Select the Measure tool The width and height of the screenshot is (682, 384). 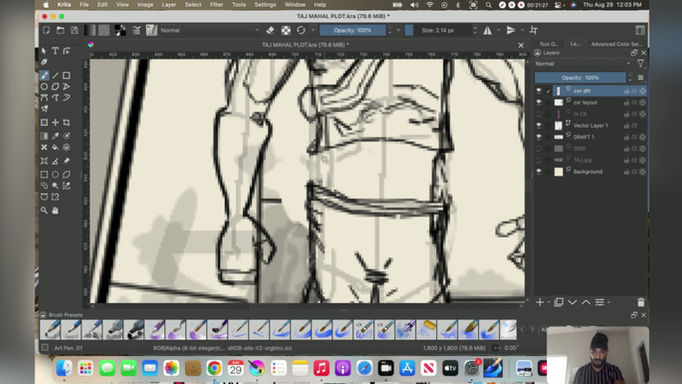point(55,161)
